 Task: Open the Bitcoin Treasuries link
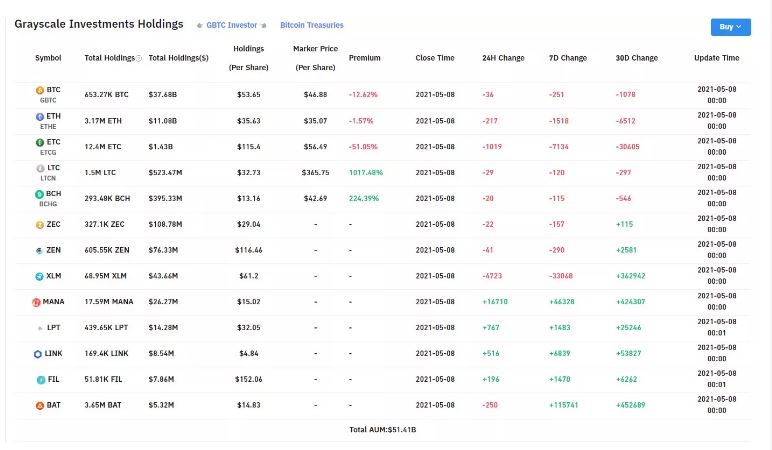coord(312,25)
